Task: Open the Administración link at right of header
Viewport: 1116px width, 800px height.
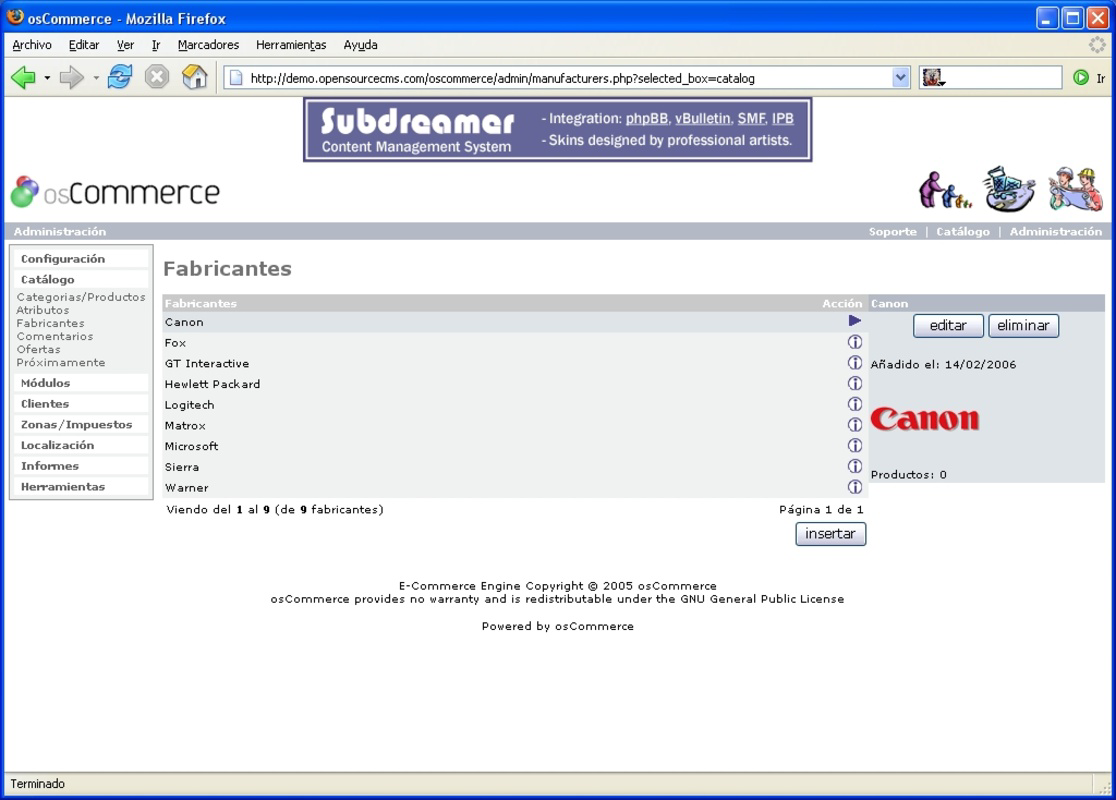Action: [1056, 231]
